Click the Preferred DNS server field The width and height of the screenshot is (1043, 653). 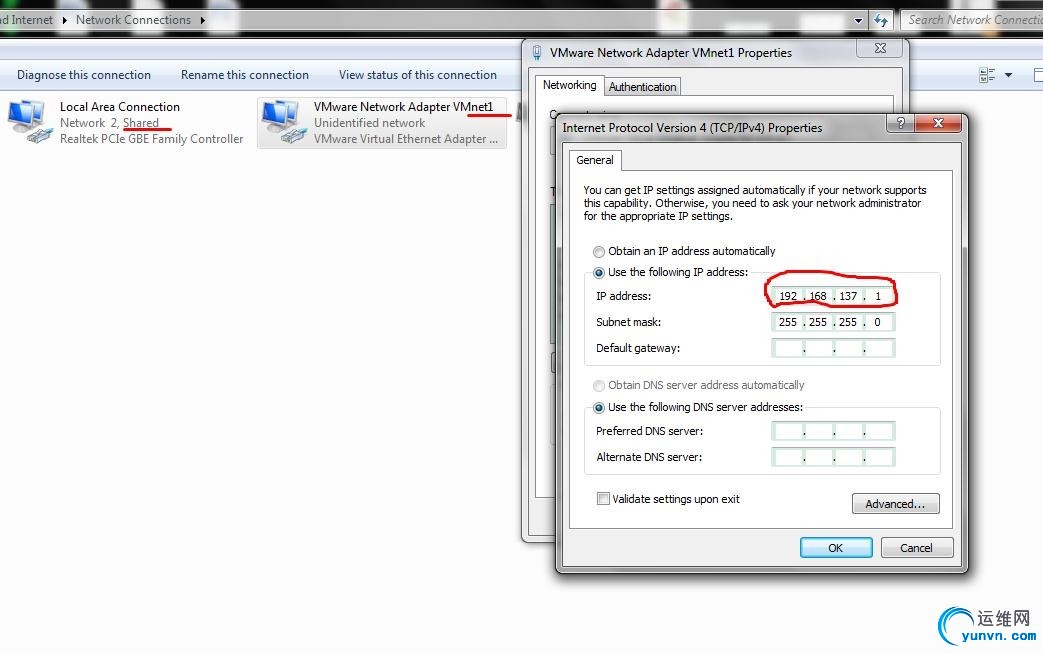click(833, 431)
